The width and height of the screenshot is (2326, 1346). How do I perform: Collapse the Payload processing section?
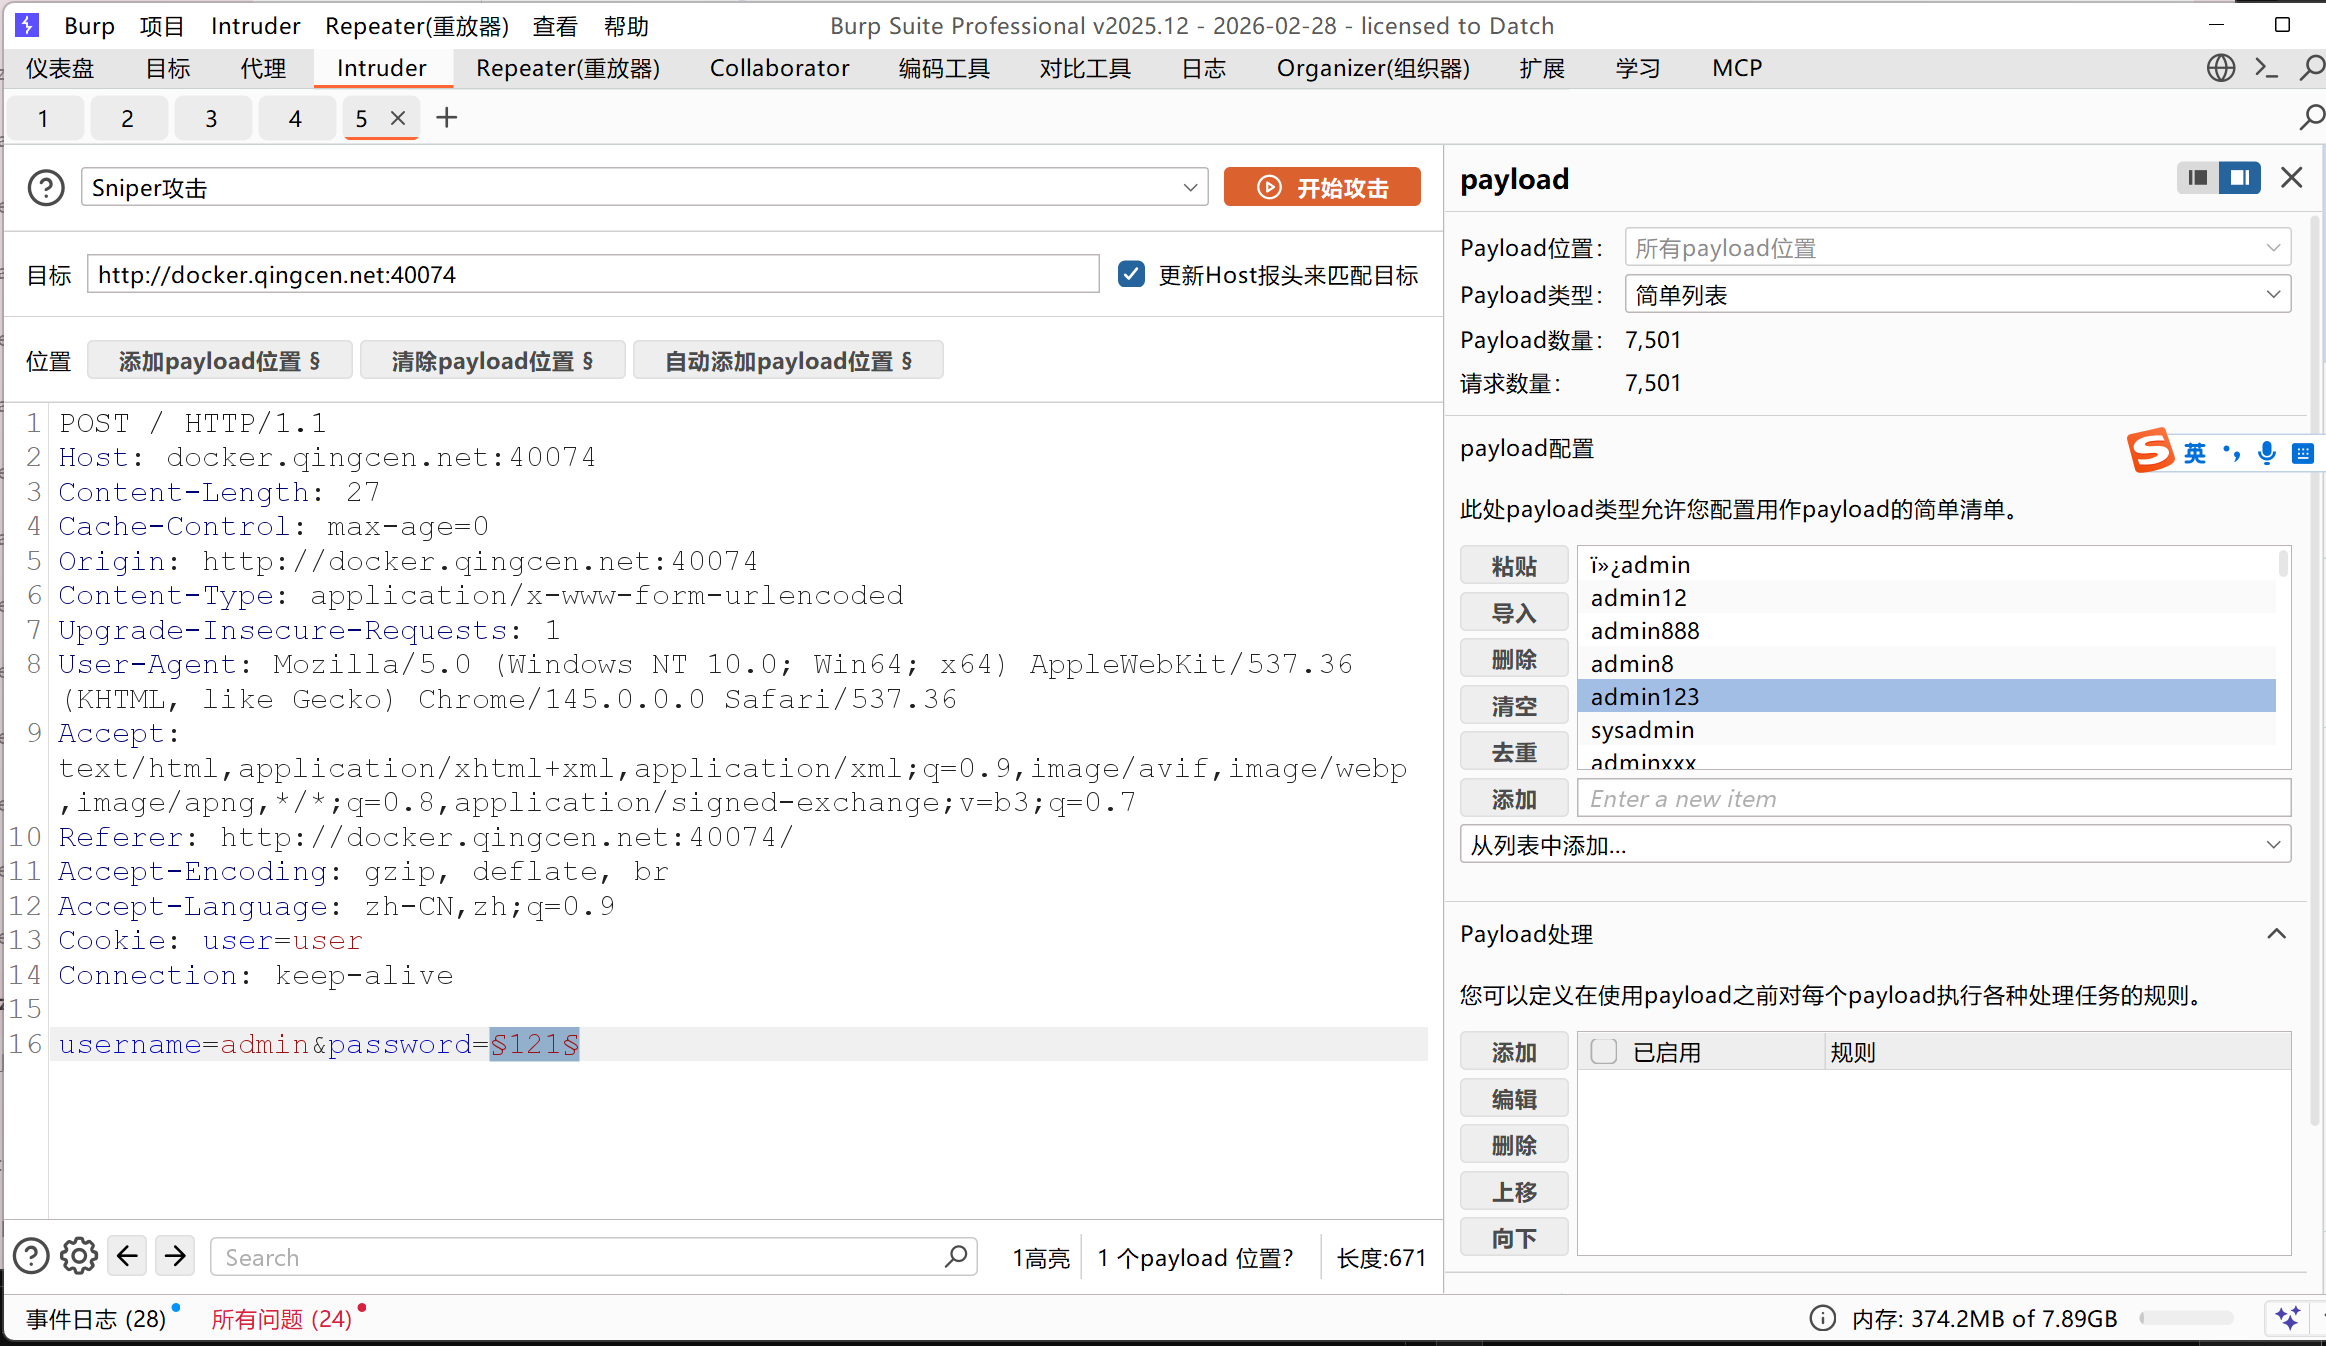pyautogui.click(x=2277, y=934)
